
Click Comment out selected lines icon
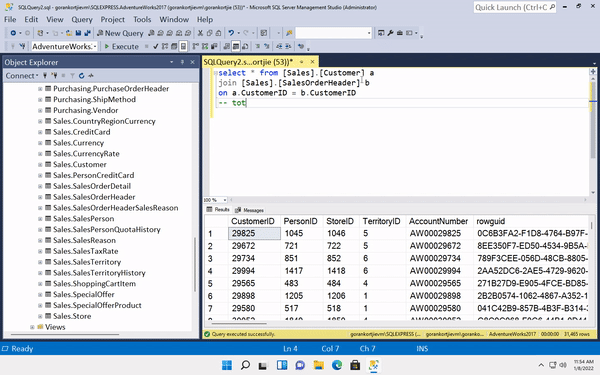pyautogui.click(x=258, y=47)
